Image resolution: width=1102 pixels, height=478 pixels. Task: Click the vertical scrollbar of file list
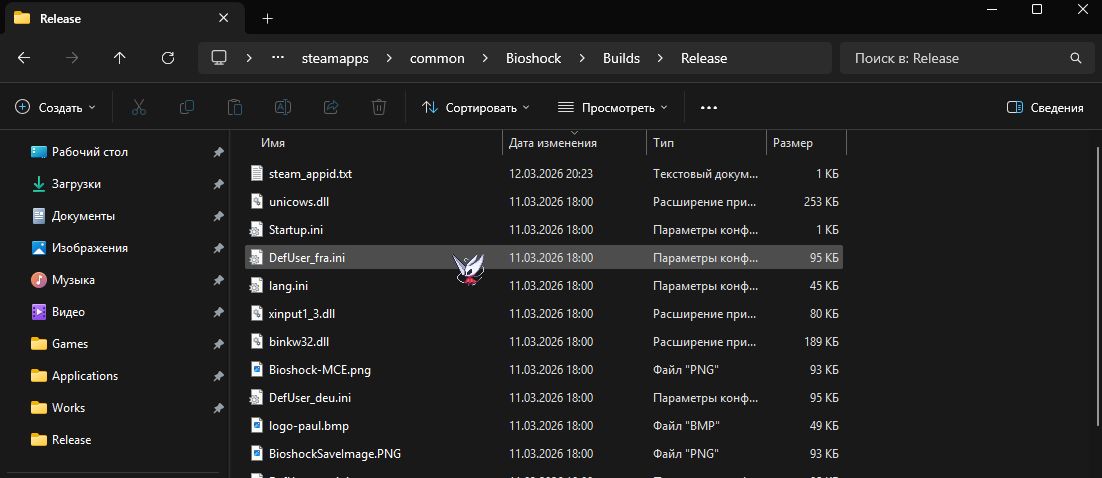click(x=1098, y=285)
